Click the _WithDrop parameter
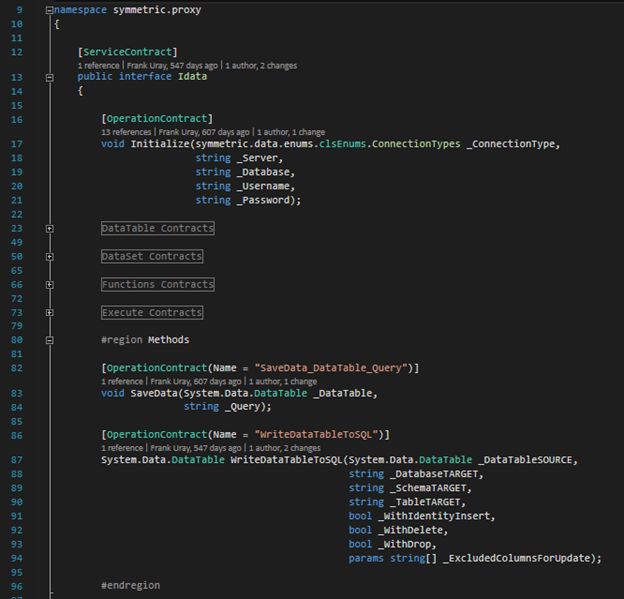Screen dimensions: 624x599 (x=404, y=544)
